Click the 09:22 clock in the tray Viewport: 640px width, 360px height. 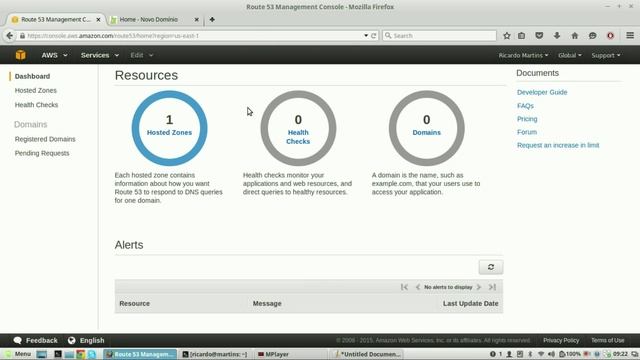(620, 354)
